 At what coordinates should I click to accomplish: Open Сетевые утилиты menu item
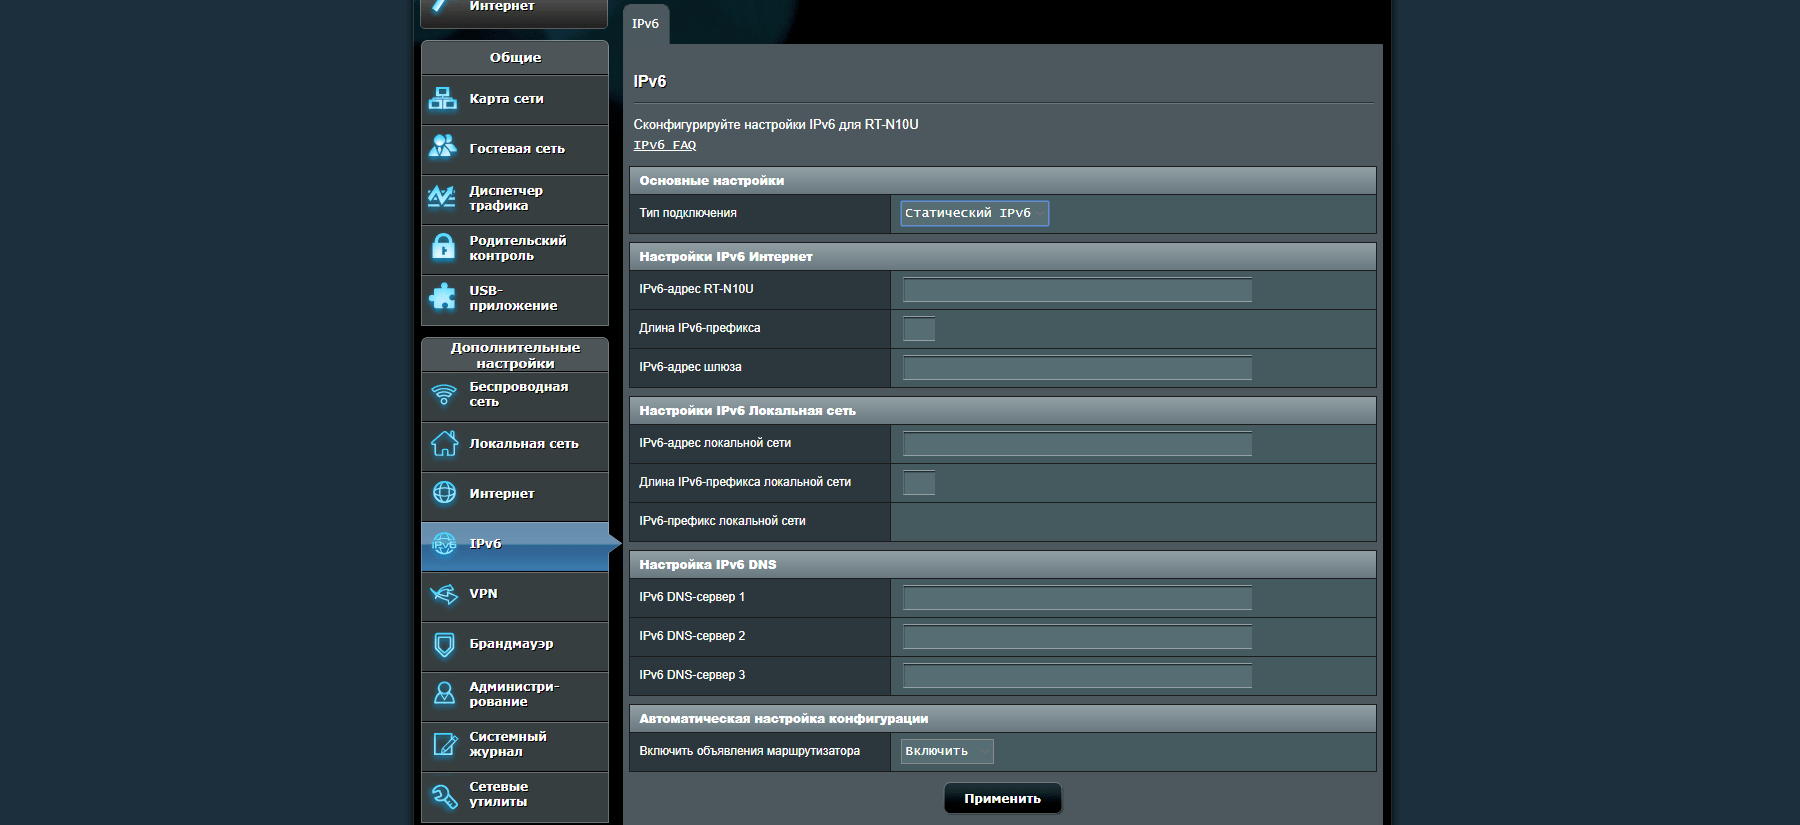tap(515, 796)
